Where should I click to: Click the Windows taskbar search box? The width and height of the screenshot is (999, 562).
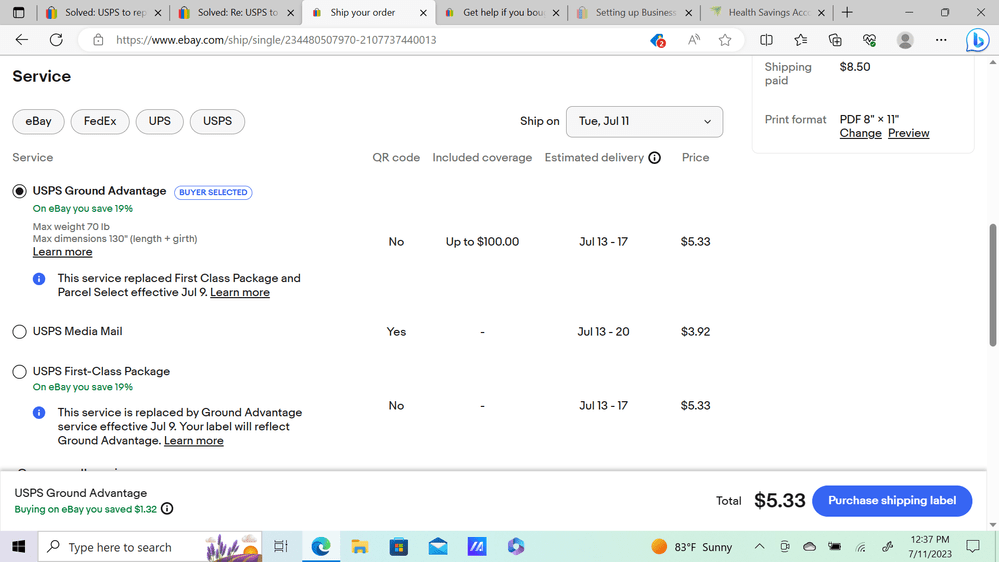[x=150, y=547]
